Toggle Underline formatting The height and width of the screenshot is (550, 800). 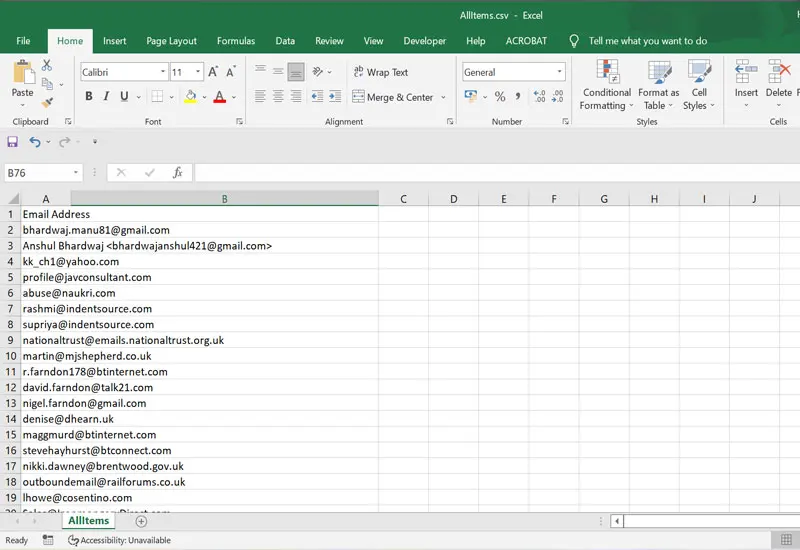point(124,96)
